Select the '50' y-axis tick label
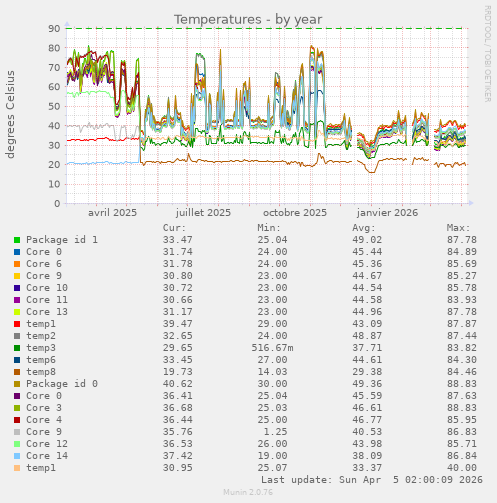Viewport: 497px width, 503px height. click(54, 107)
